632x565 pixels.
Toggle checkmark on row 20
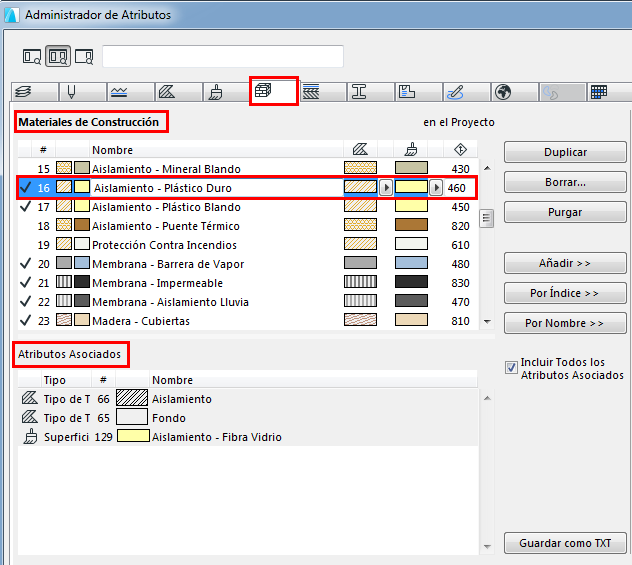coord(25,264)
